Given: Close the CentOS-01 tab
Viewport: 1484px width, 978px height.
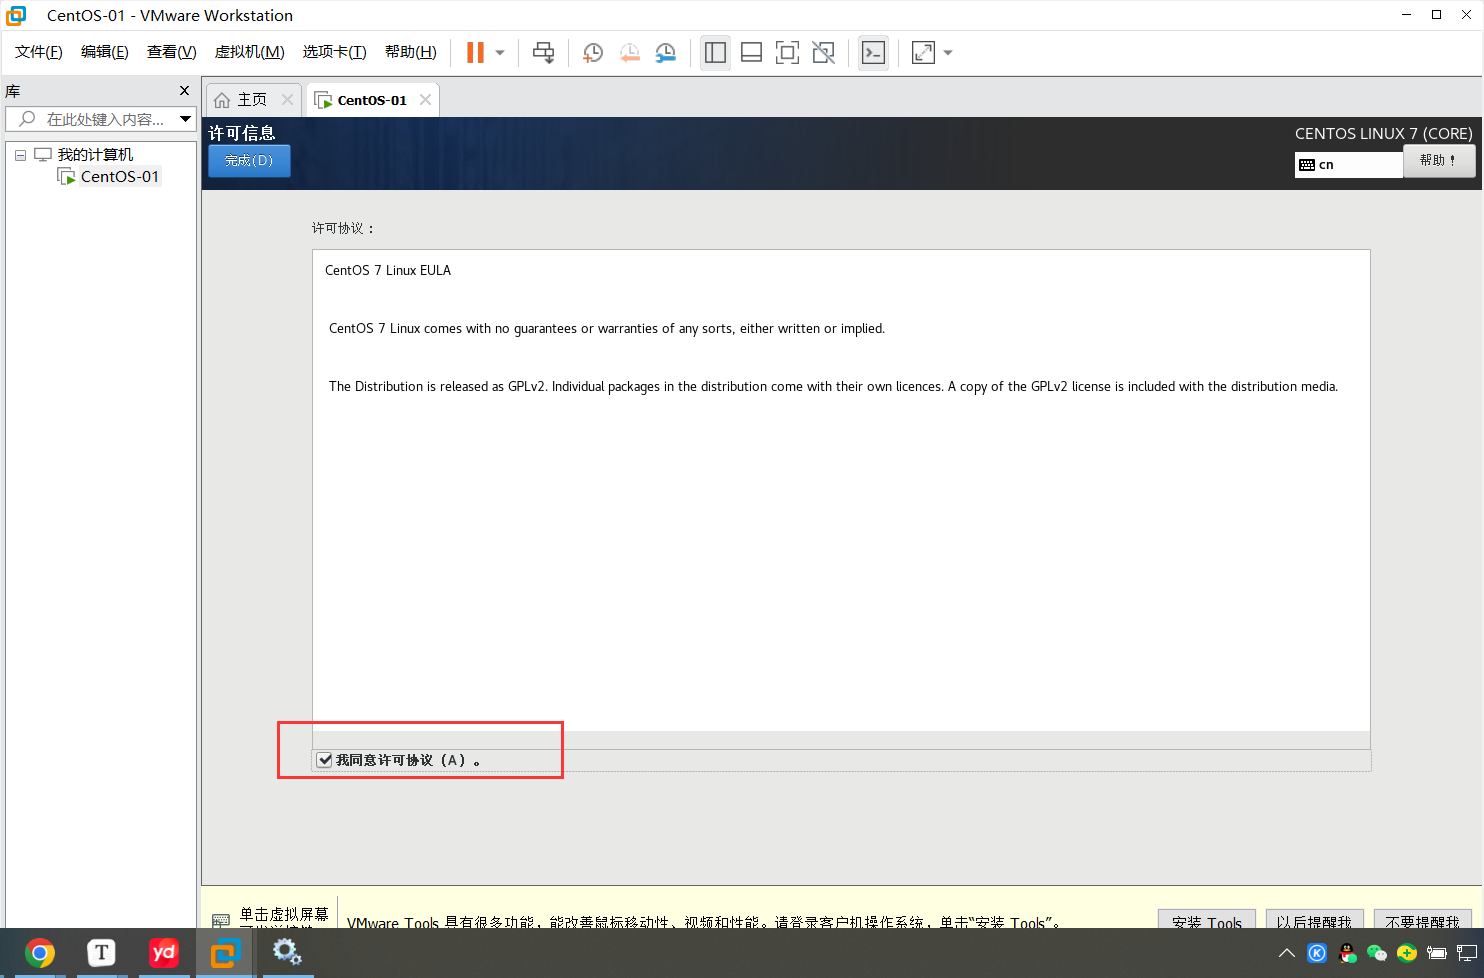Looking at the screenshot, I should [x=425, y=100].
